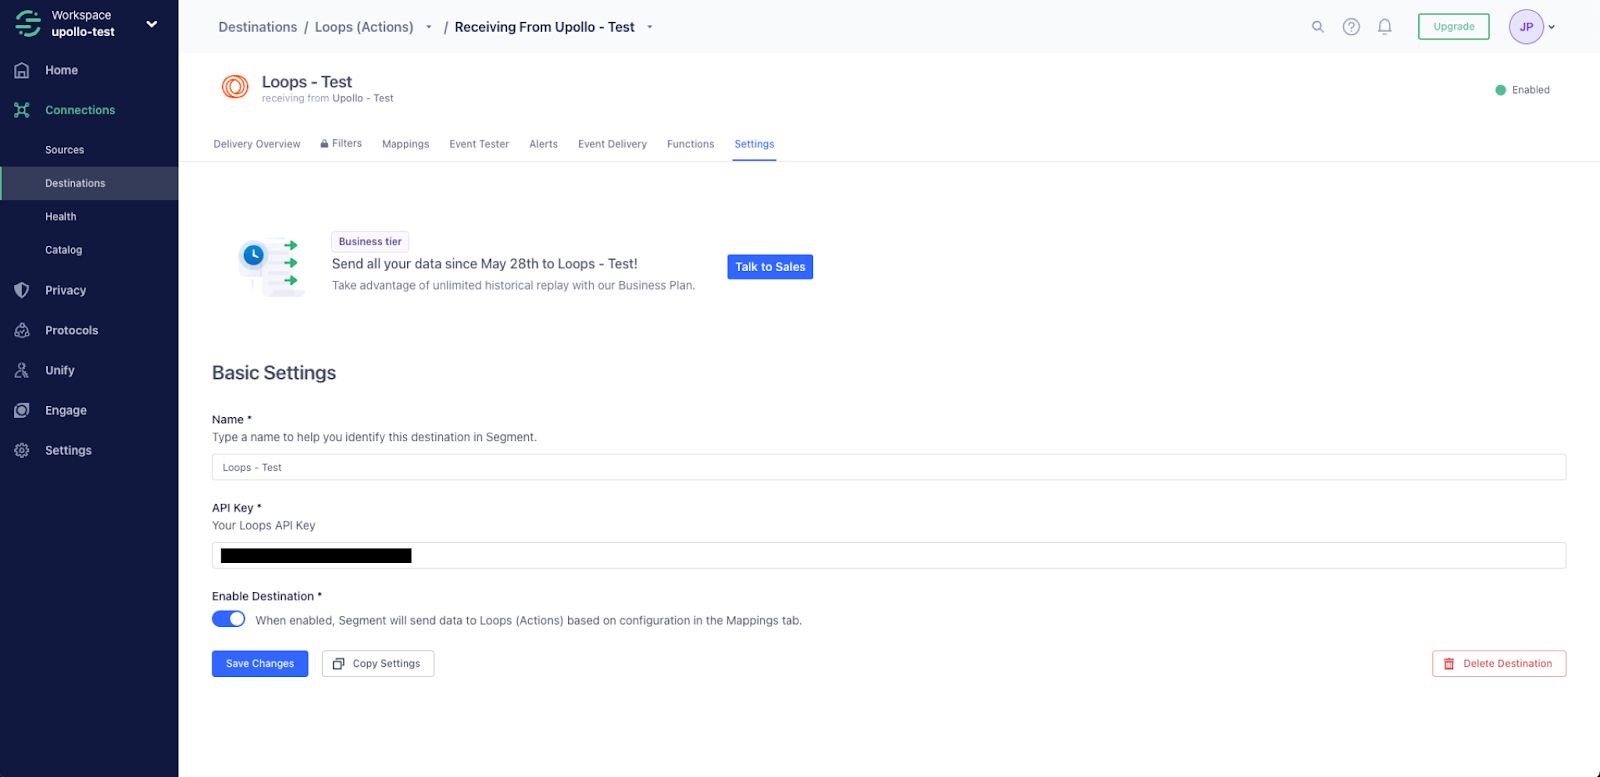
Task: Expand the user account menu chevron
Action: 1552,27
